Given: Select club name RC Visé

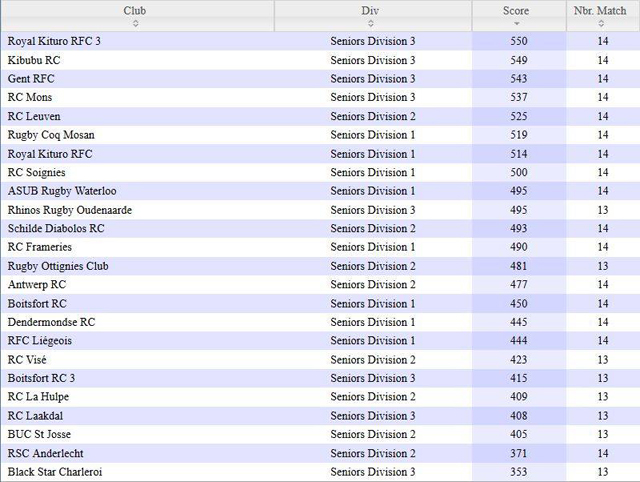Looking at the screenshot, I should [27, 360].
